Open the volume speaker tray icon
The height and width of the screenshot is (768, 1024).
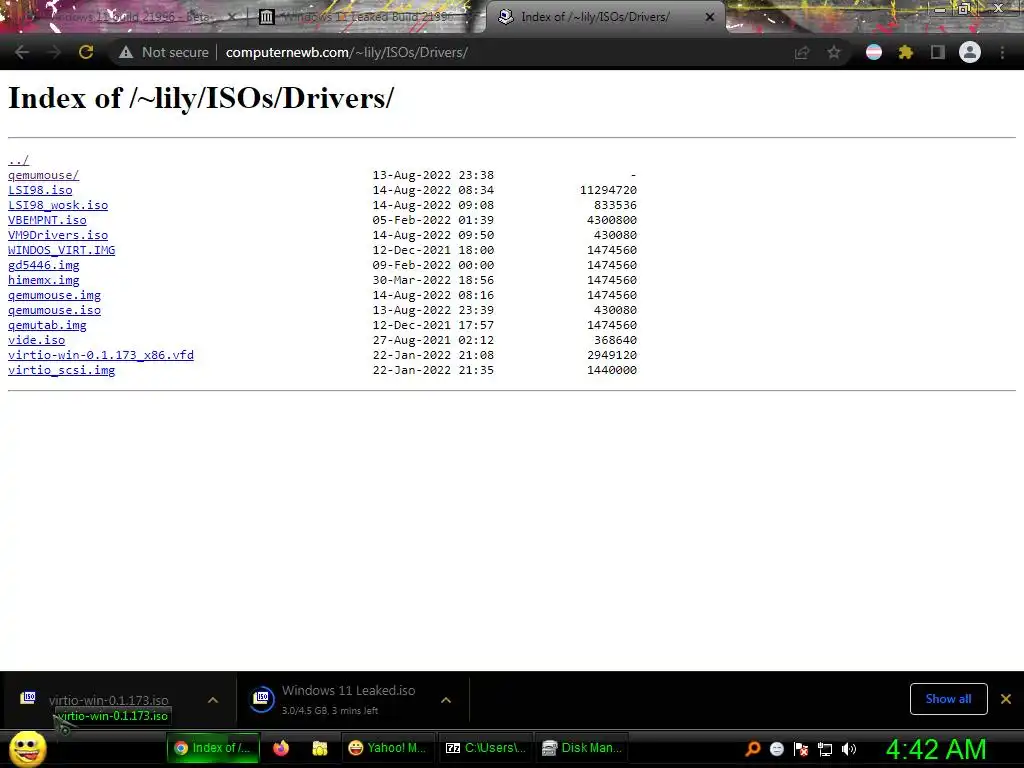click(x=849, y=749)
